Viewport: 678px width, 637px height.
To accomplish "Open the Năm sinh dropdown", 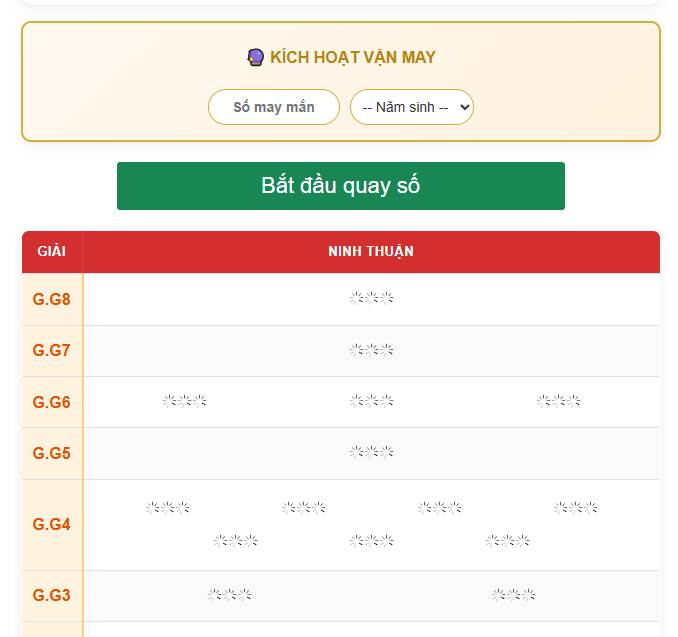I will point(412,107).
